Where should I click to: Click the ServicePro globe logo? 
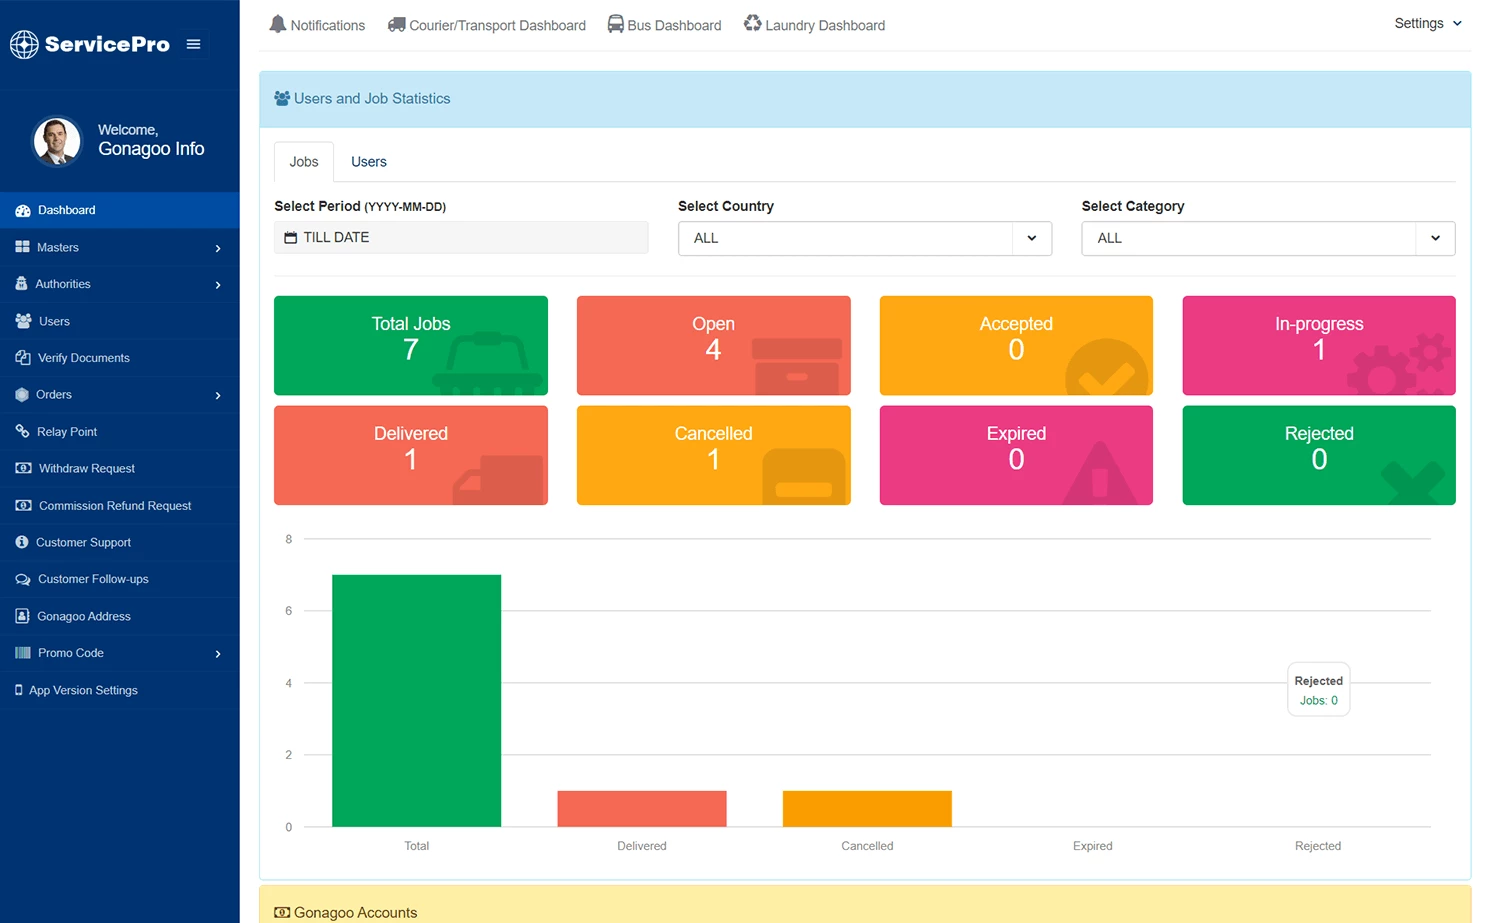24,44
